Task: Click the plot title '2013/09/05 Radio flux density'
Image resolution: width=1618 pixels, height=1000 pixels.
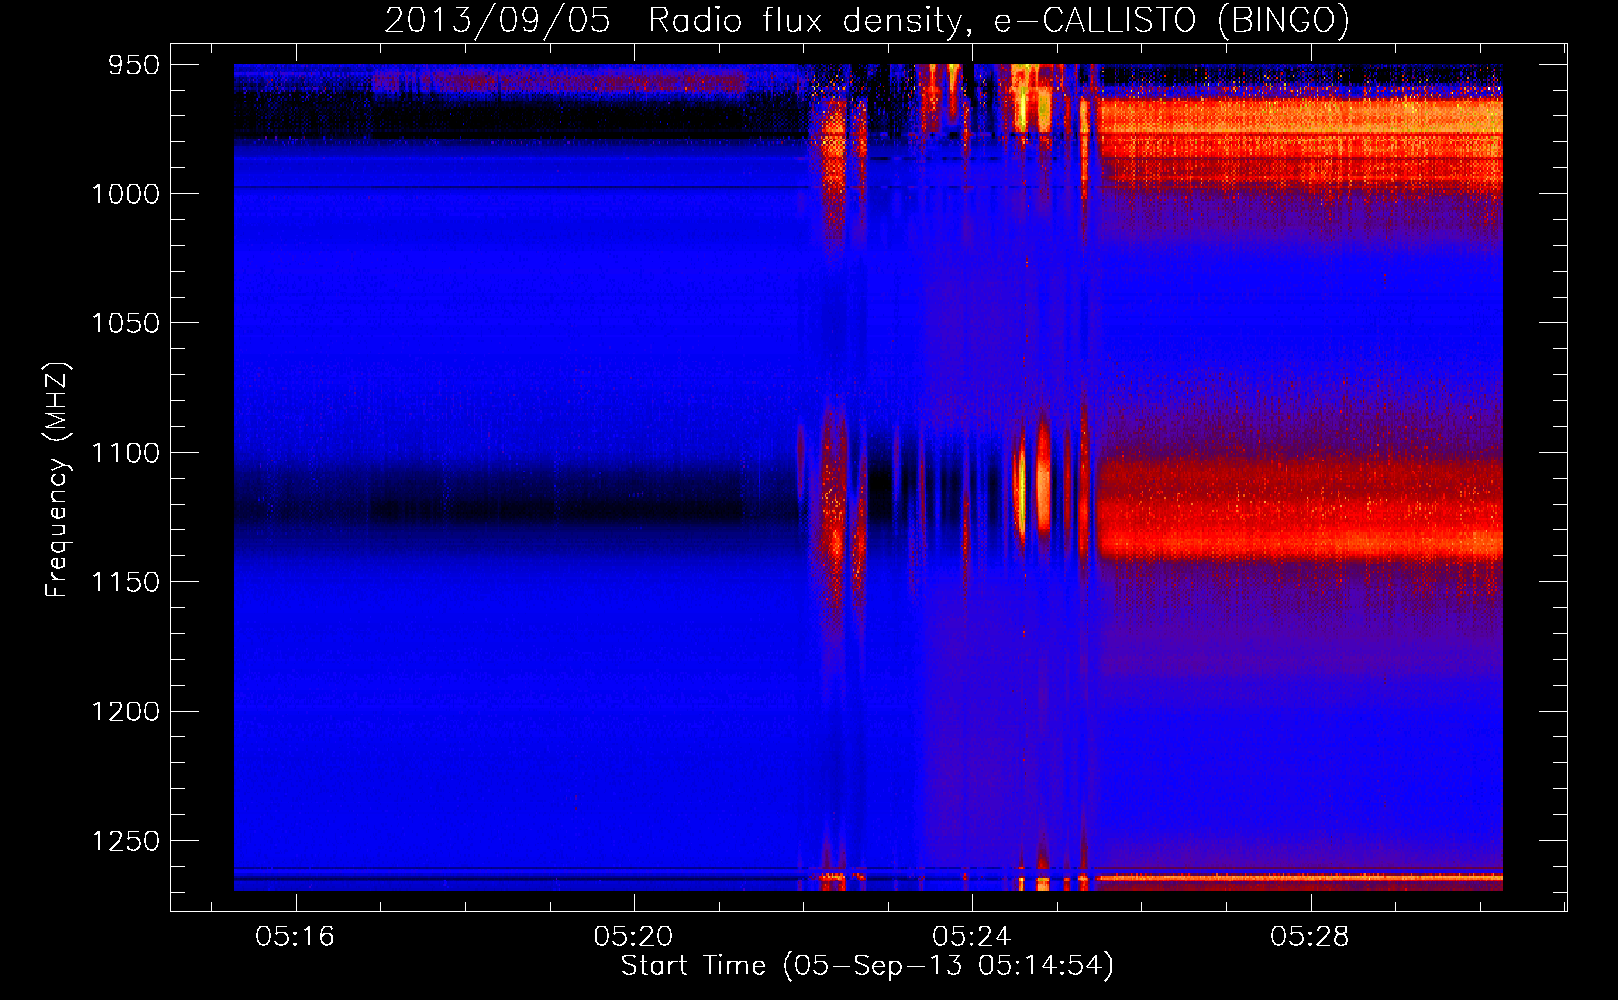Action: tap(867, 21)
